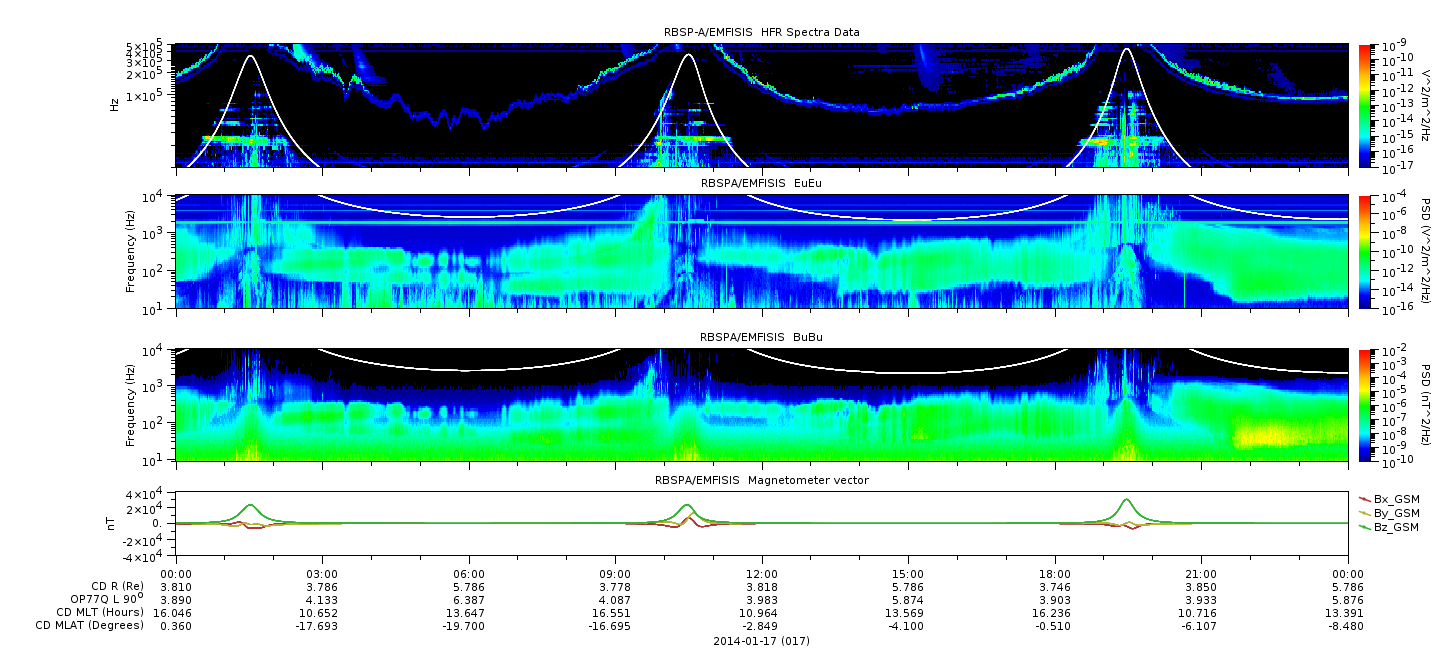
Task: Click the HFR Spectra Data plot title
Action: (x=761, y=33)
